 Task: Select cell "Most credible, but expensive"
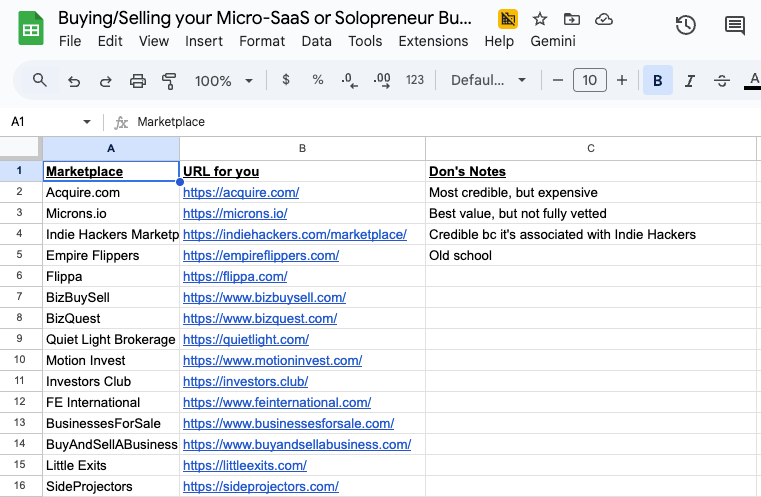click(x=591, y=193)
